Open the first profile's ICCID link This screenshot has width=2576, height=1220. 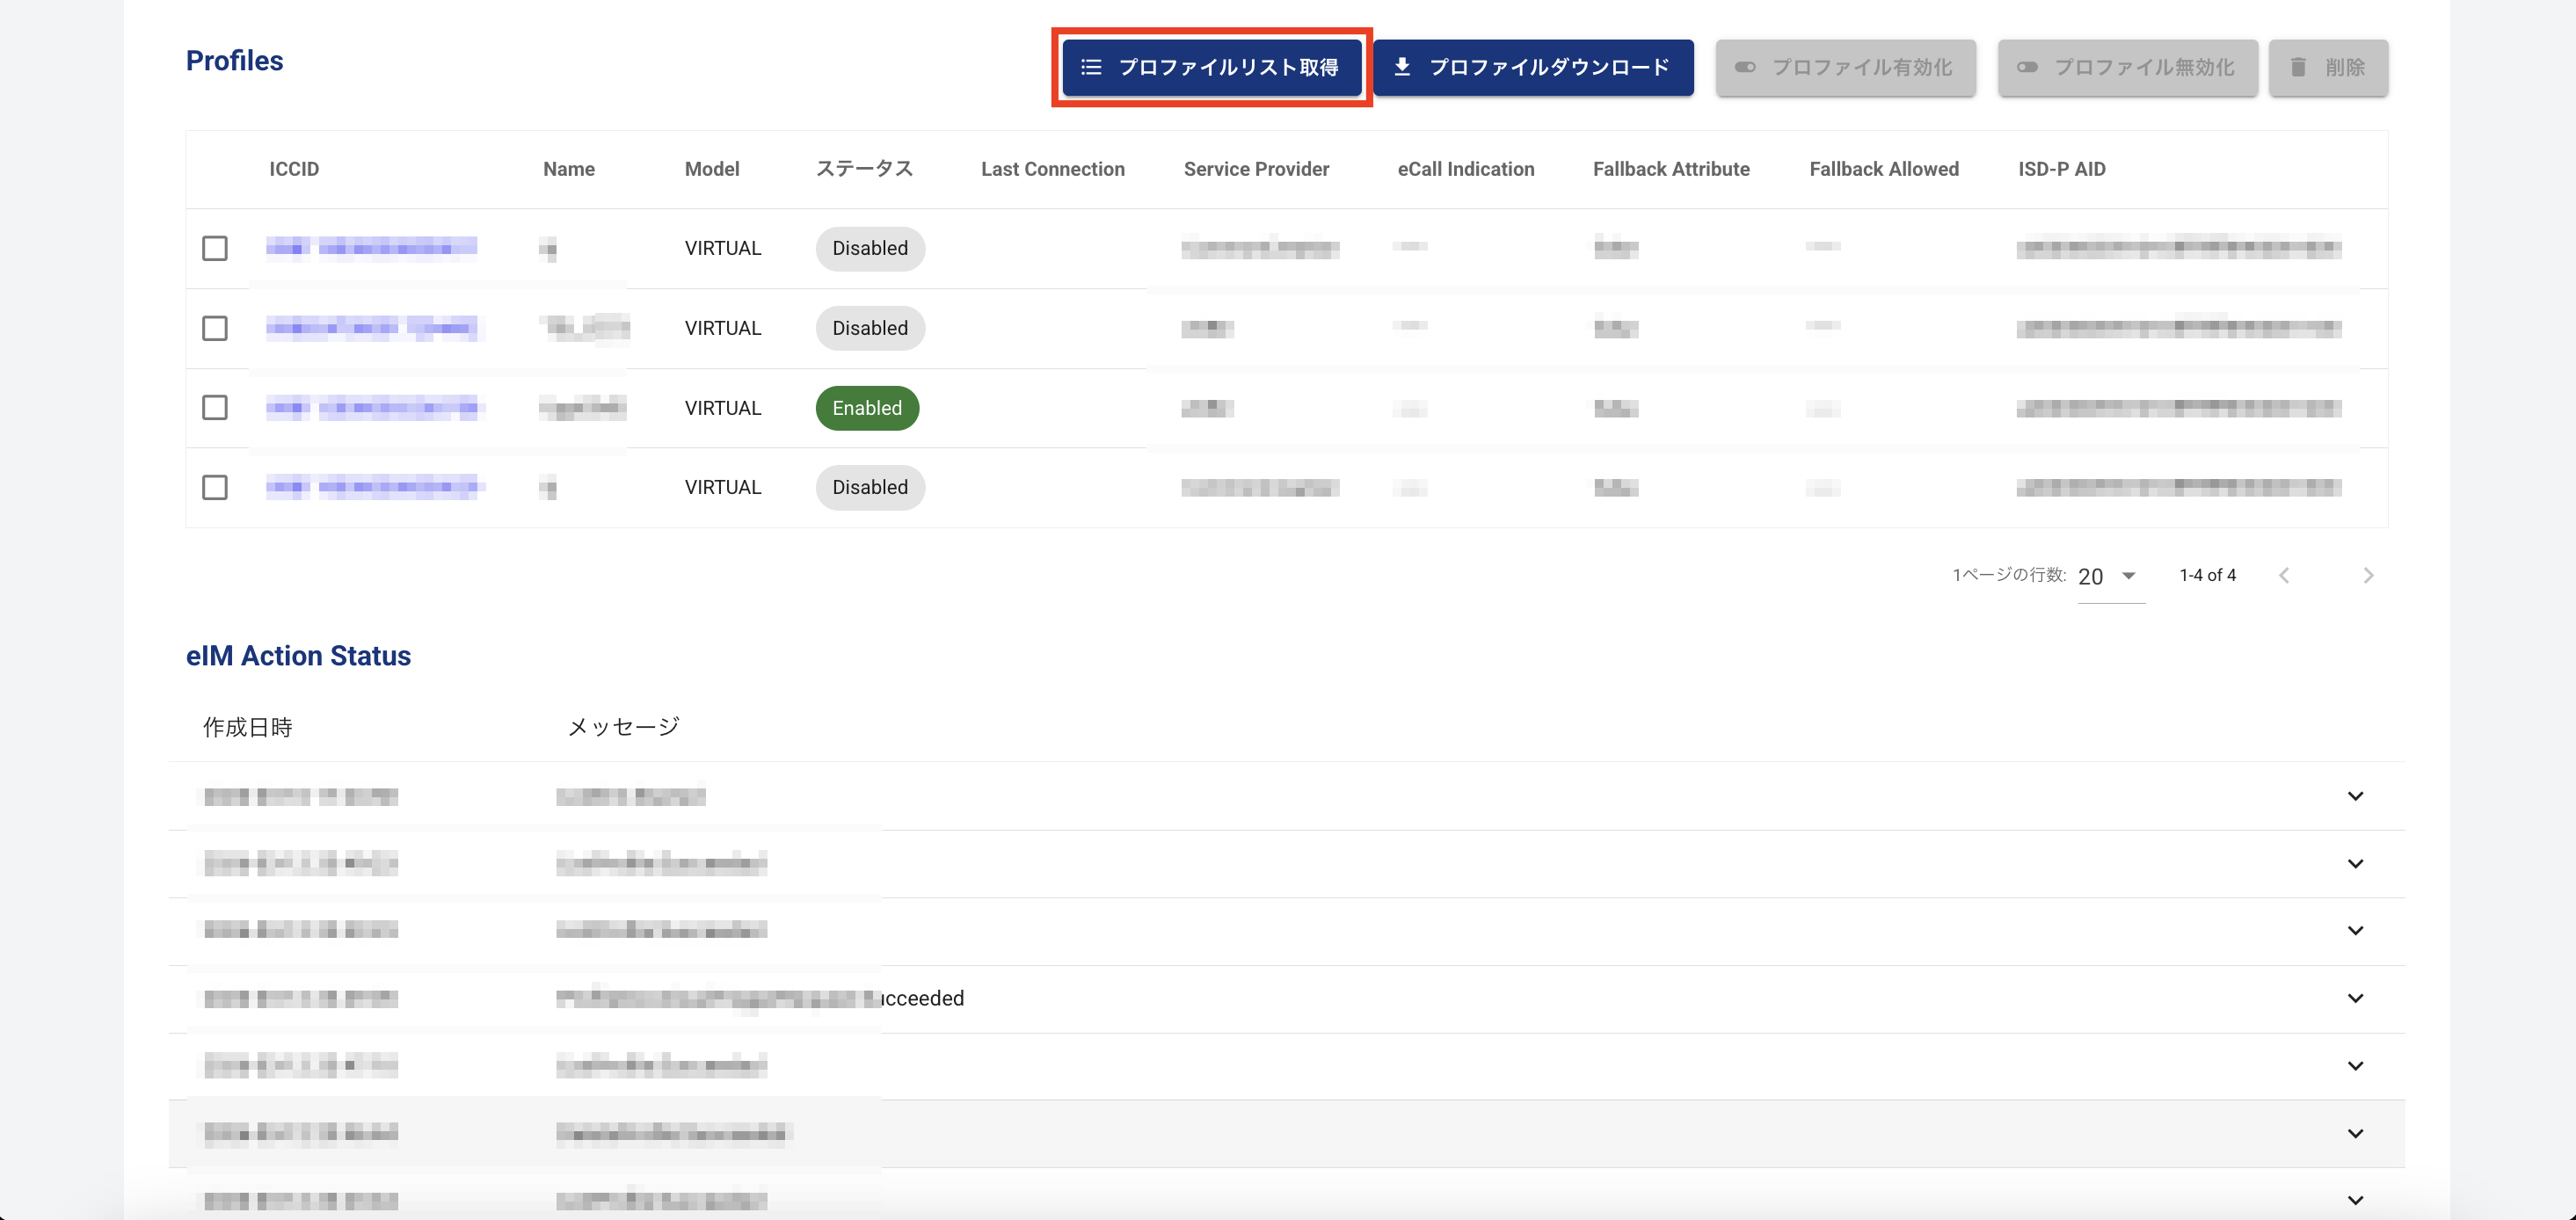pyautogui.click(x=371, y=247)
